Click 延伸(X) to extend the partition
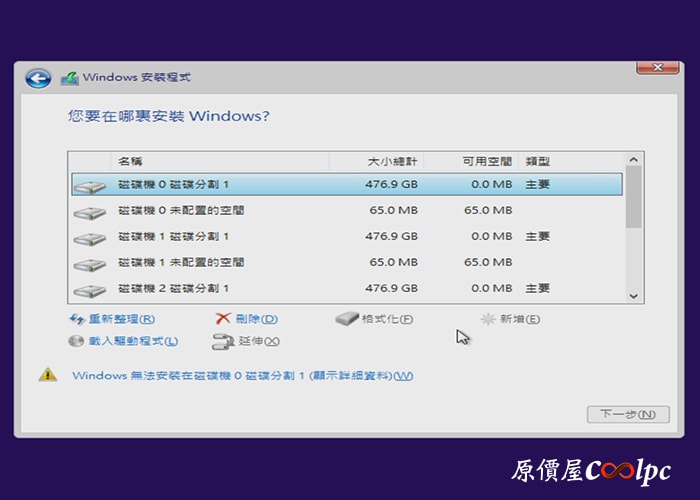Screen dimensions: 700x500 pyautogui.click(x=259, y=341)
